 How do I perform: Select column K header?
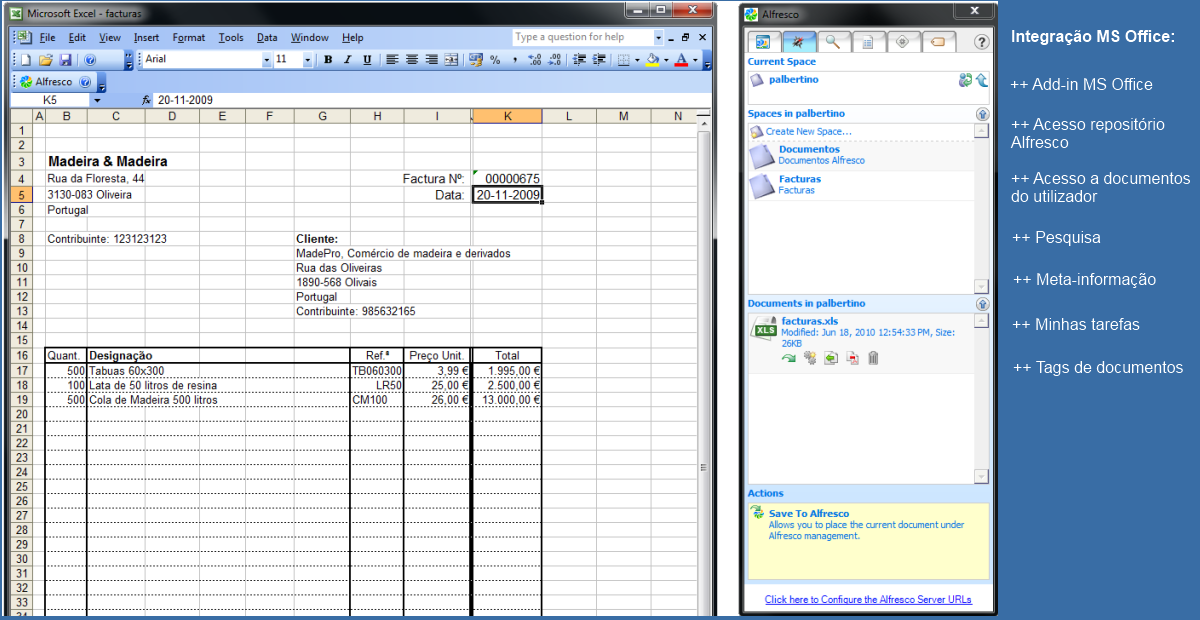point(507,117)
